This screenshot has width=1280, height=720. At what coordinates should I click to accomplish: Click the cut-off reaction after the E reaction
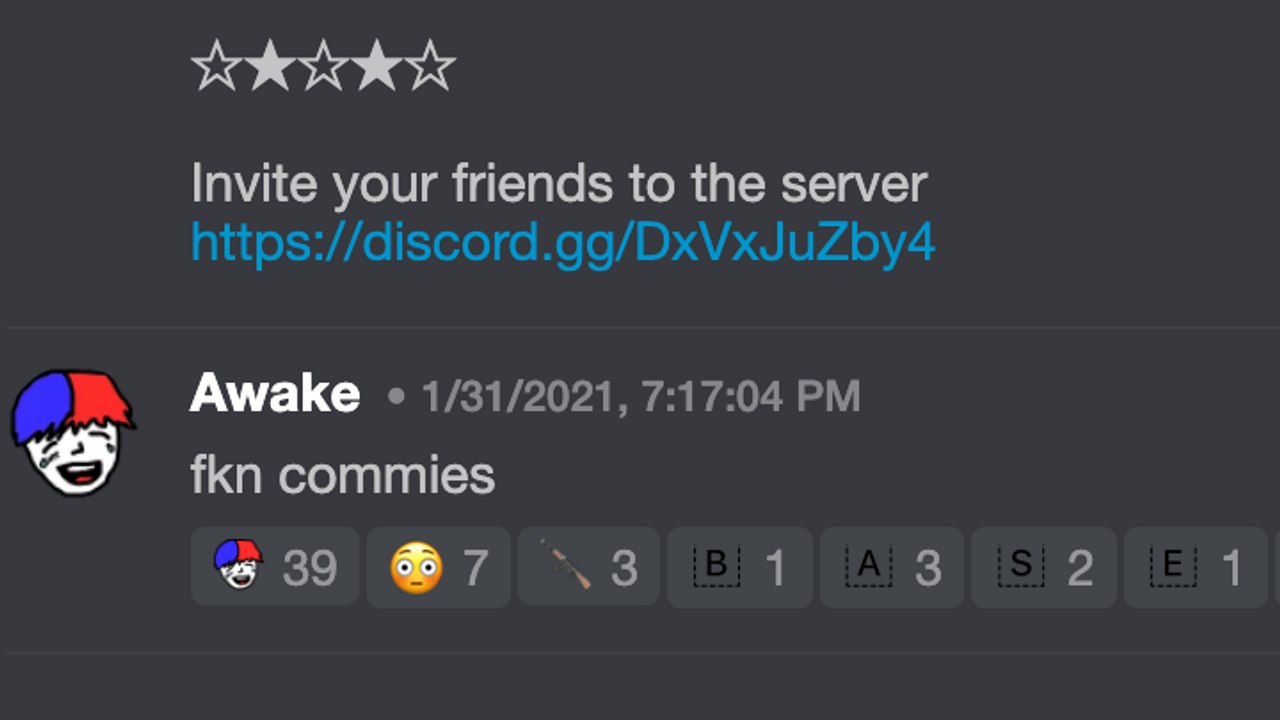[x=1277, y=567]
